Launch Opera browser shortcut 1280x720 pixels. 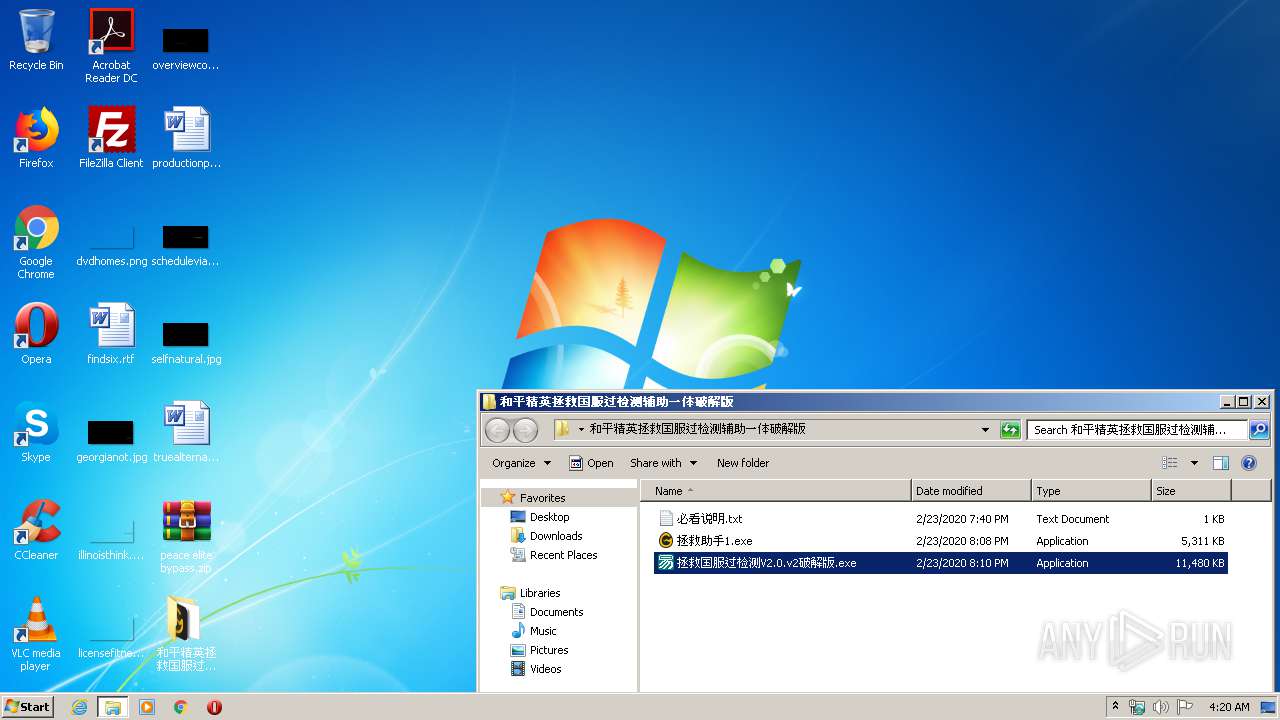point(36,334)
